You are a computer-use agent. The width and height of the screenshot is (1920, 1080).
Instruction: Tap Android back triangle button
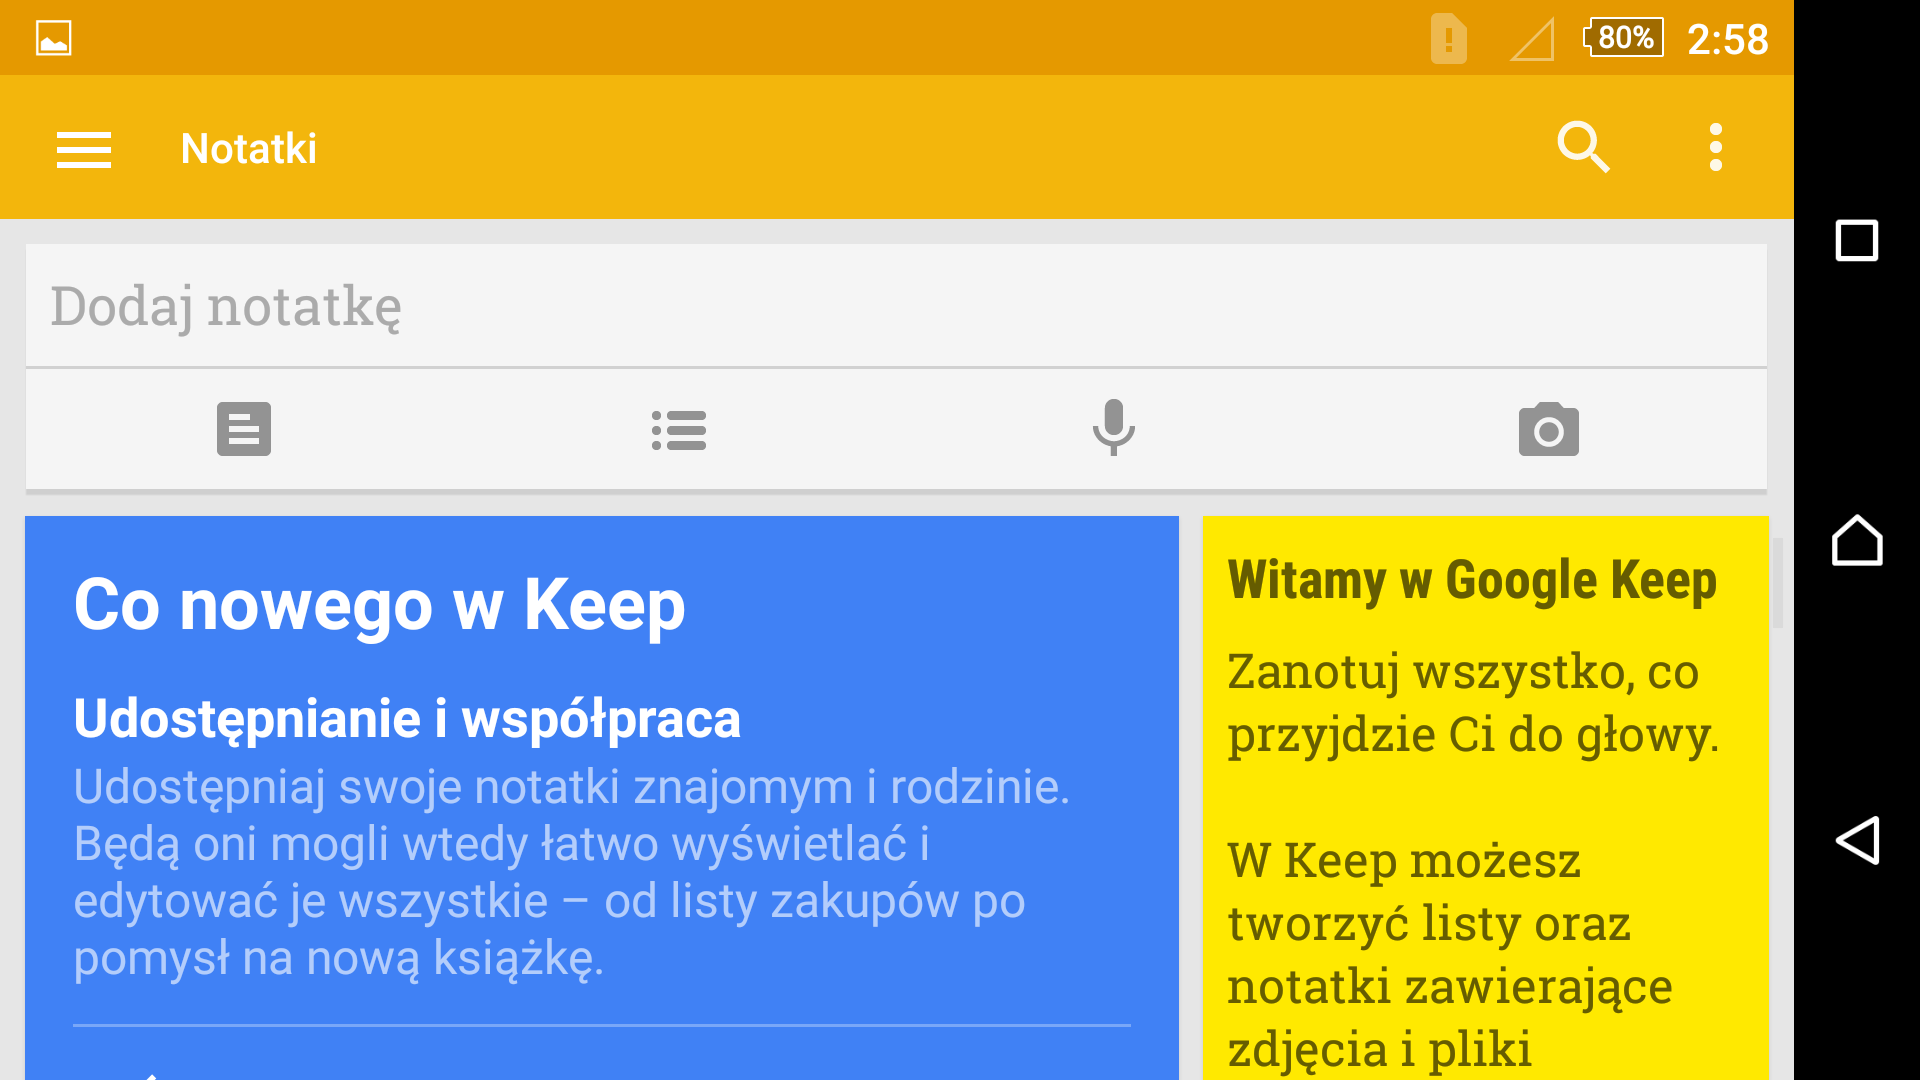coord(1857,840)
